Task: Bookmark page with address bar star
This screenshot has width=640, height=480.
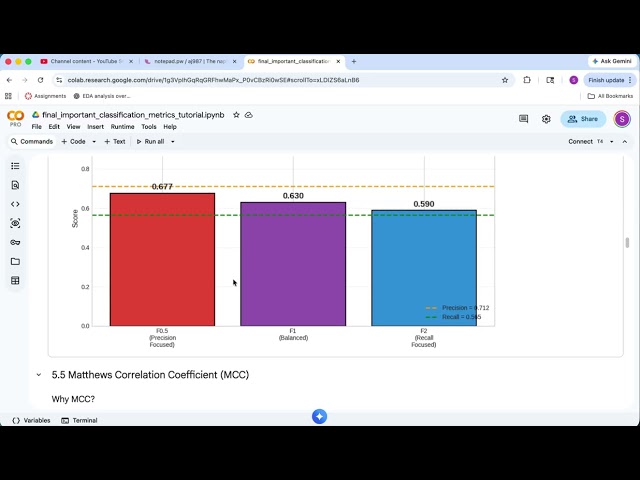Action: (x=505, y=80)
